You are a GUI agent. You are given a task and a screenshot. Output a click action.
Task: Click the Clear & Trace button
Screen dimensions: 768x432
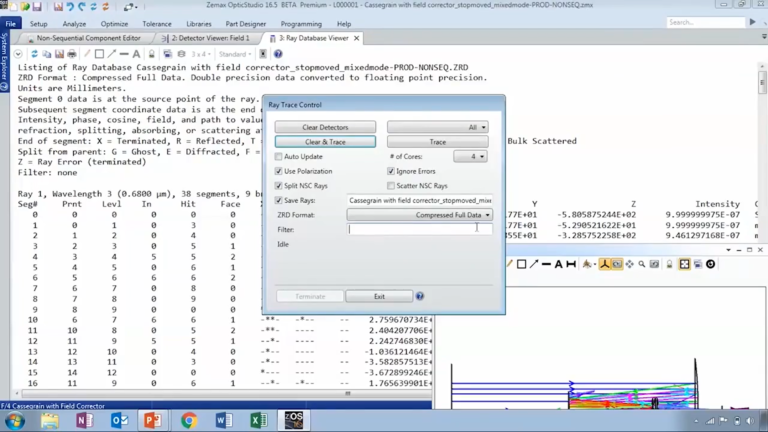coord(325,142)
